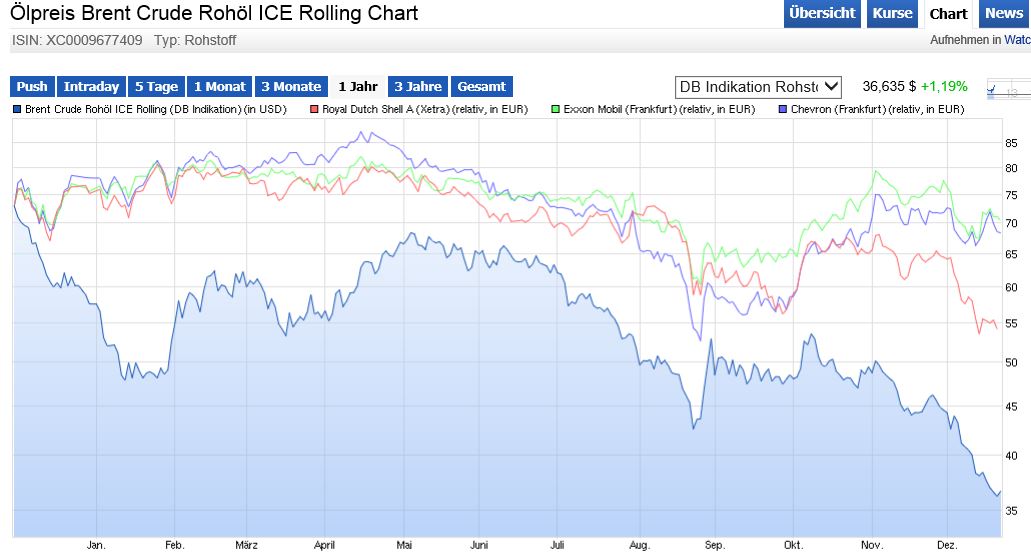Expand the DB Indikation Rohstoff dropdown
This screenshot has width=1031, height=556.
pos(759,87)
